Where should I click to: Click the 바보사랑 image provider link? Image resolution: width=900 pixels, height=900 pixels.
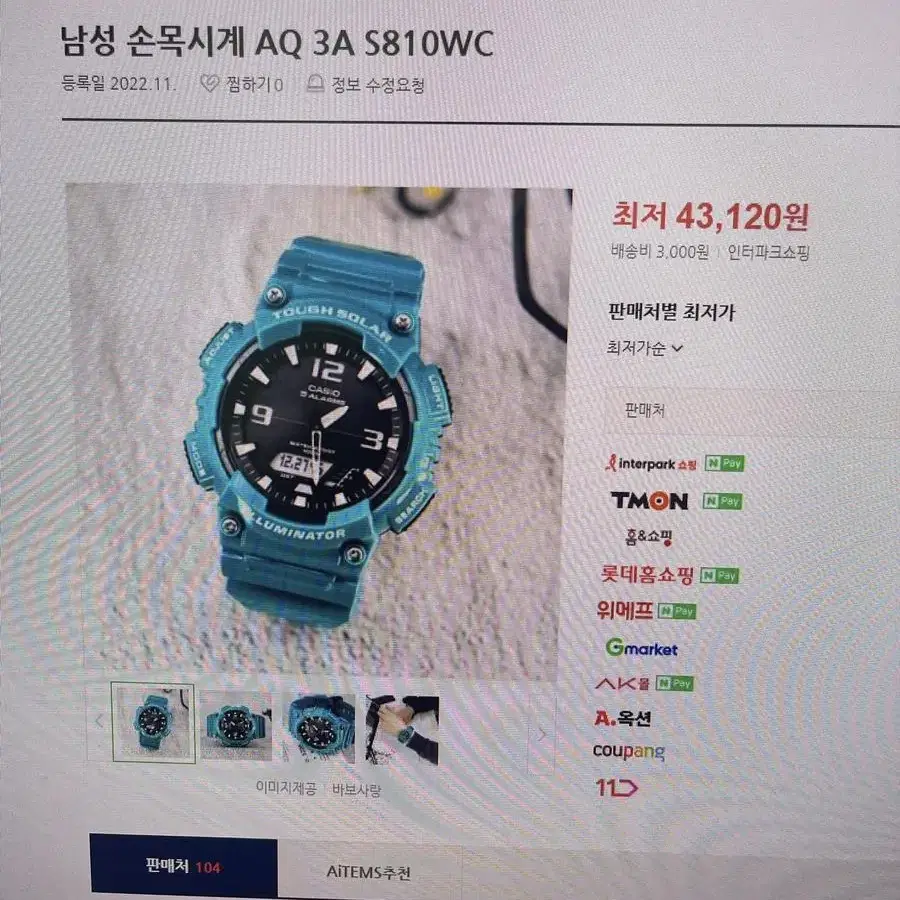[356, 790]
